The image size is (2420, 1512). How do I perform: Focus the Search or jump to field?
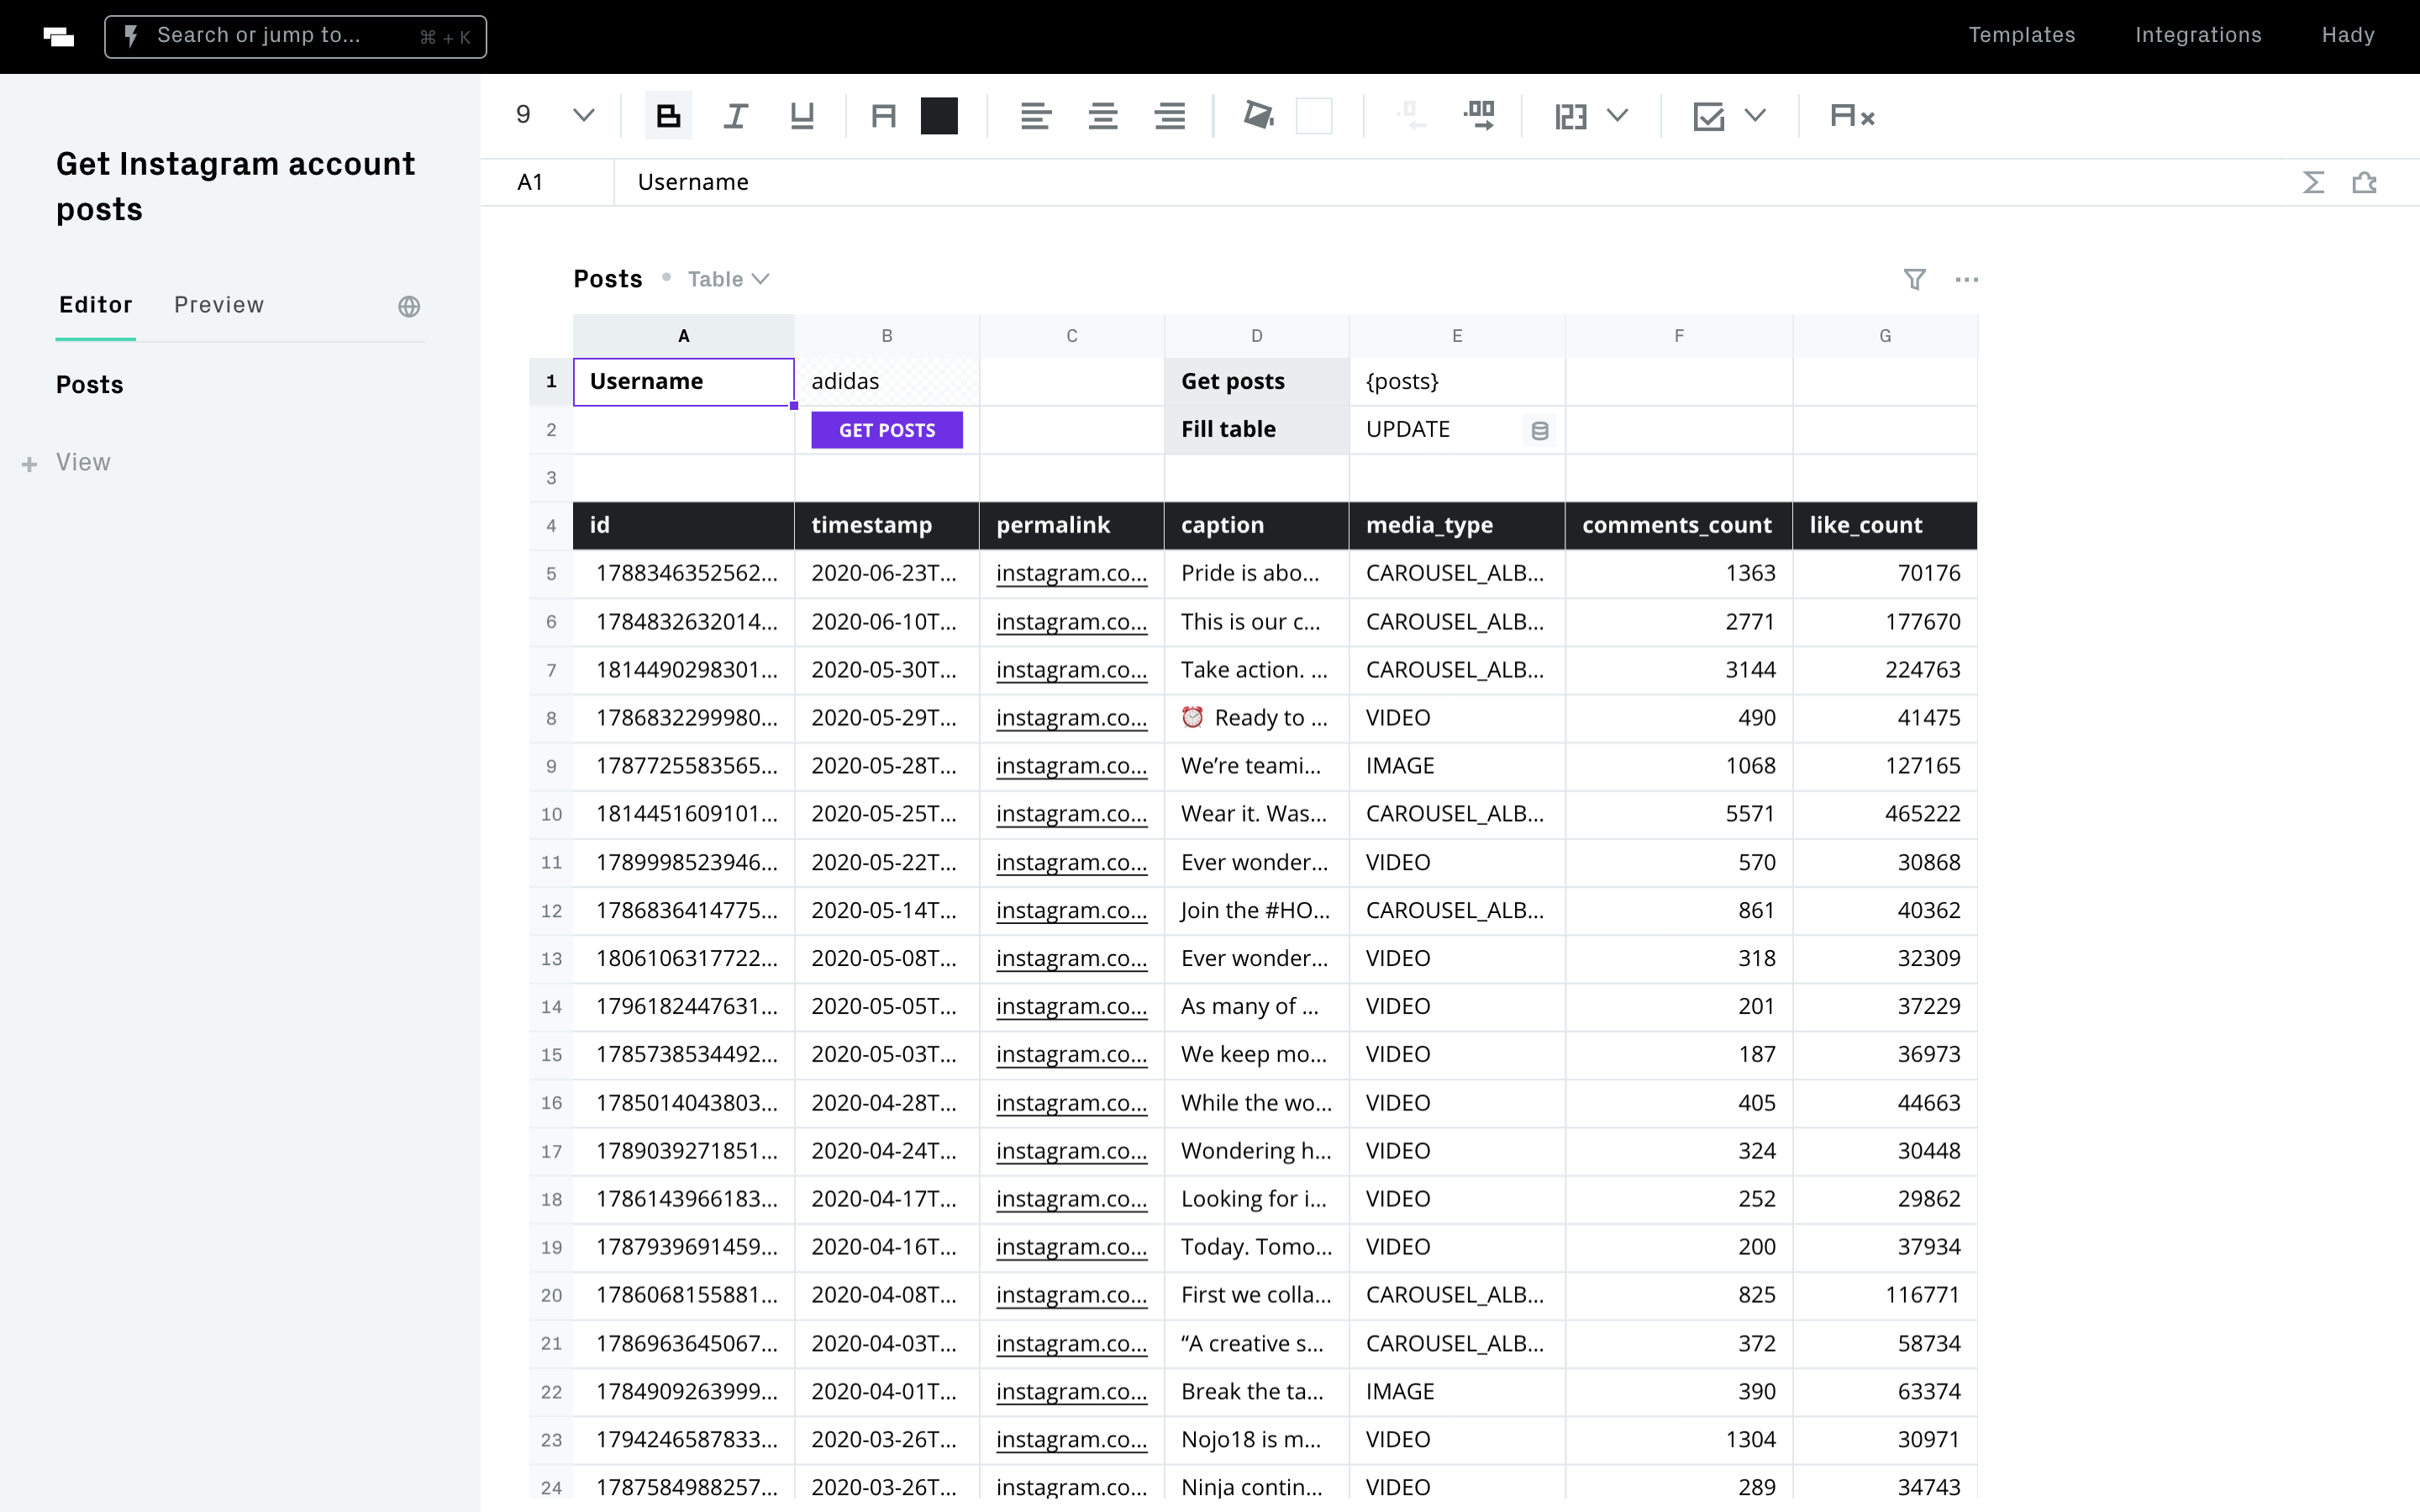[x=295, y=37]
